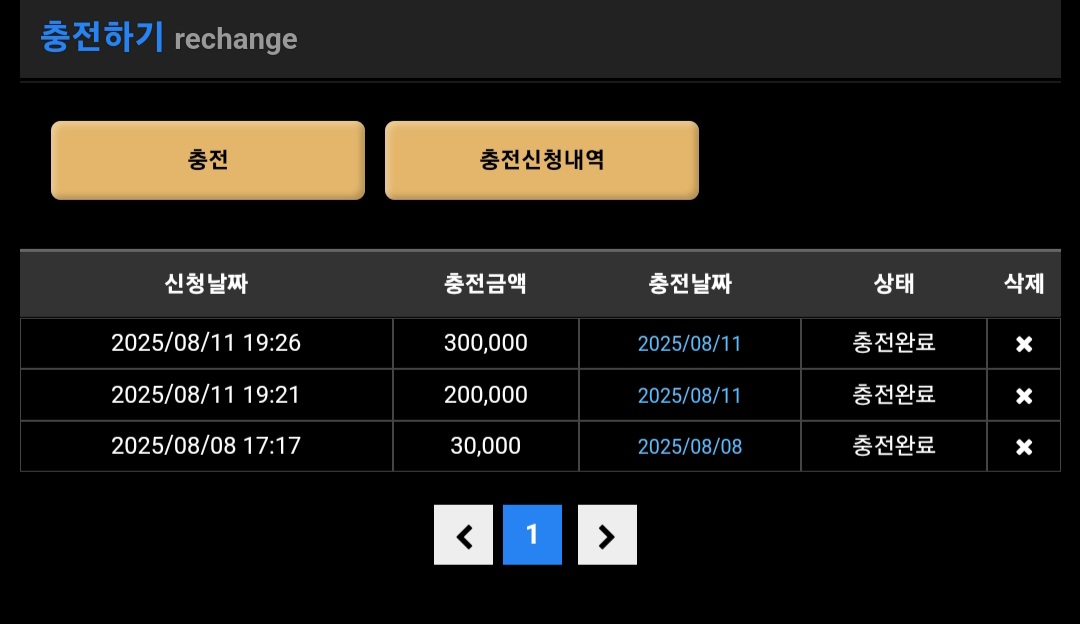This screenshot has height=624, width=1080.
Task: Go to next page arrow
Action: (607, 535)
